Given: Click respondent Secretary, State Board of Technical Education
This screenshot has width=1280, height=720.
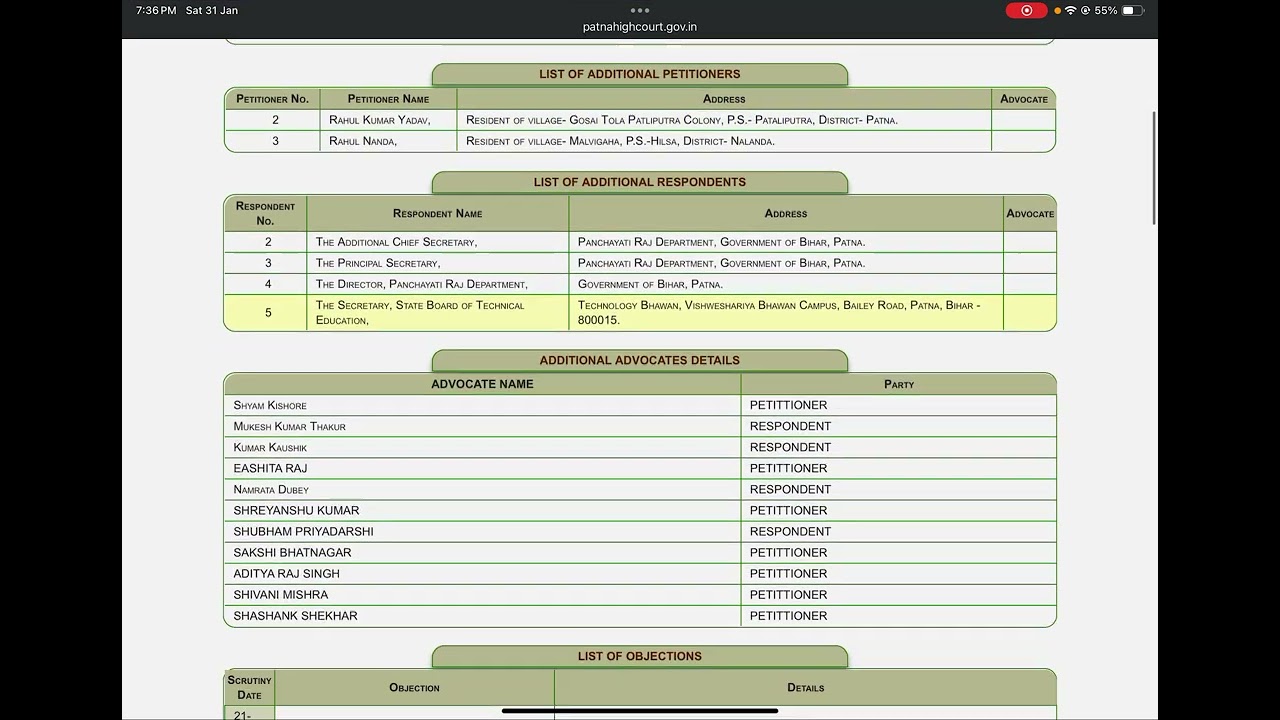Looking at the screenshot, I should [420, 312].
